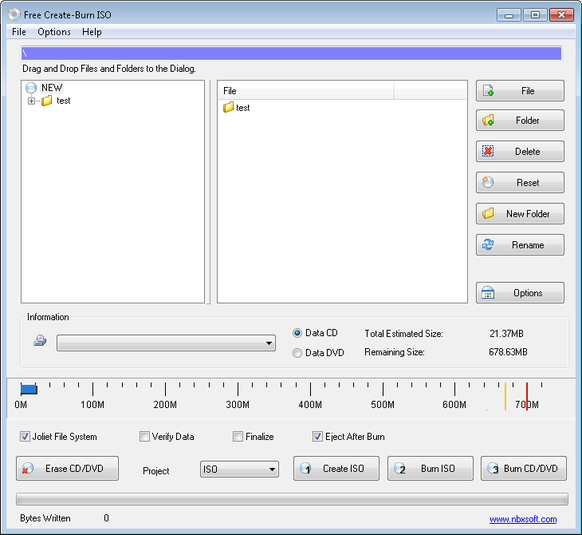Screen dimensions: 582x535
Task: Click the Erase CD/DVD disc icon
Action: click(x=27, y=469)
